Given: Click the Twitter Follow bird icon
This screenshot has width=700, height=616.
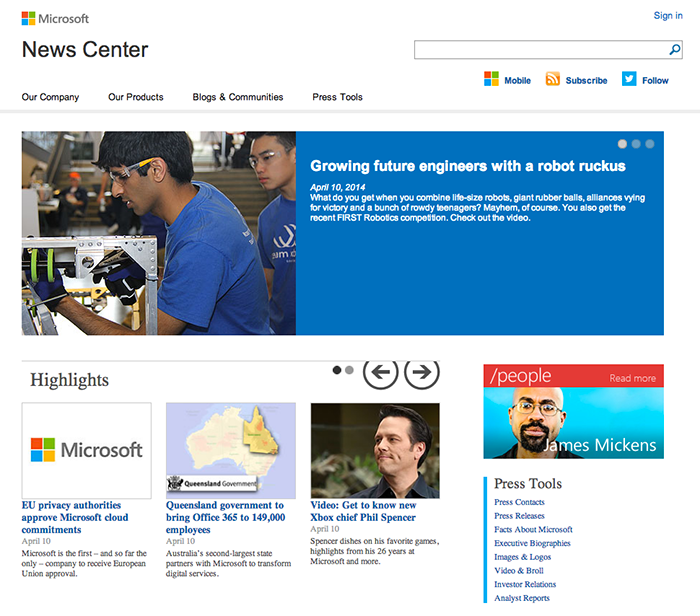Looking at the screenshot, I should [629, 79].
